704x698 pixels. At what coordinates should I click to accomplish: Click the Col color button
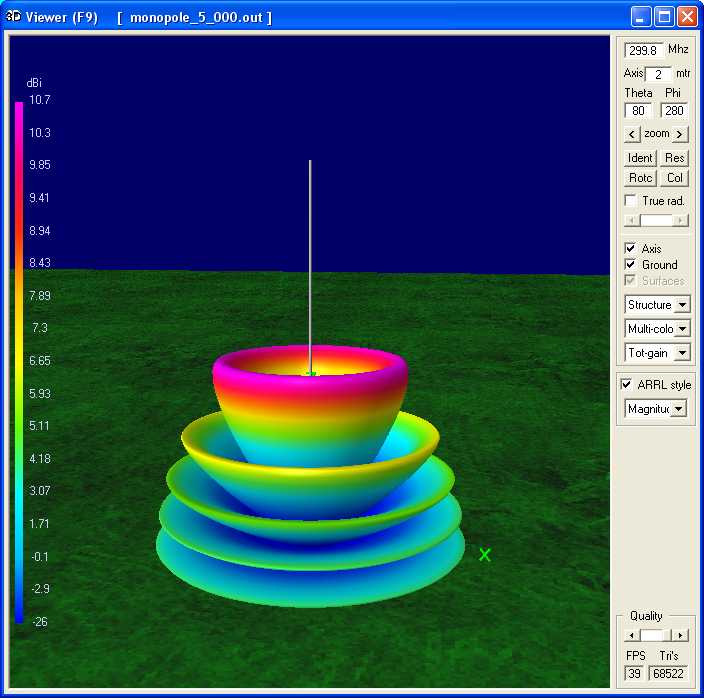pyautogui.click(x=675, y=178)
